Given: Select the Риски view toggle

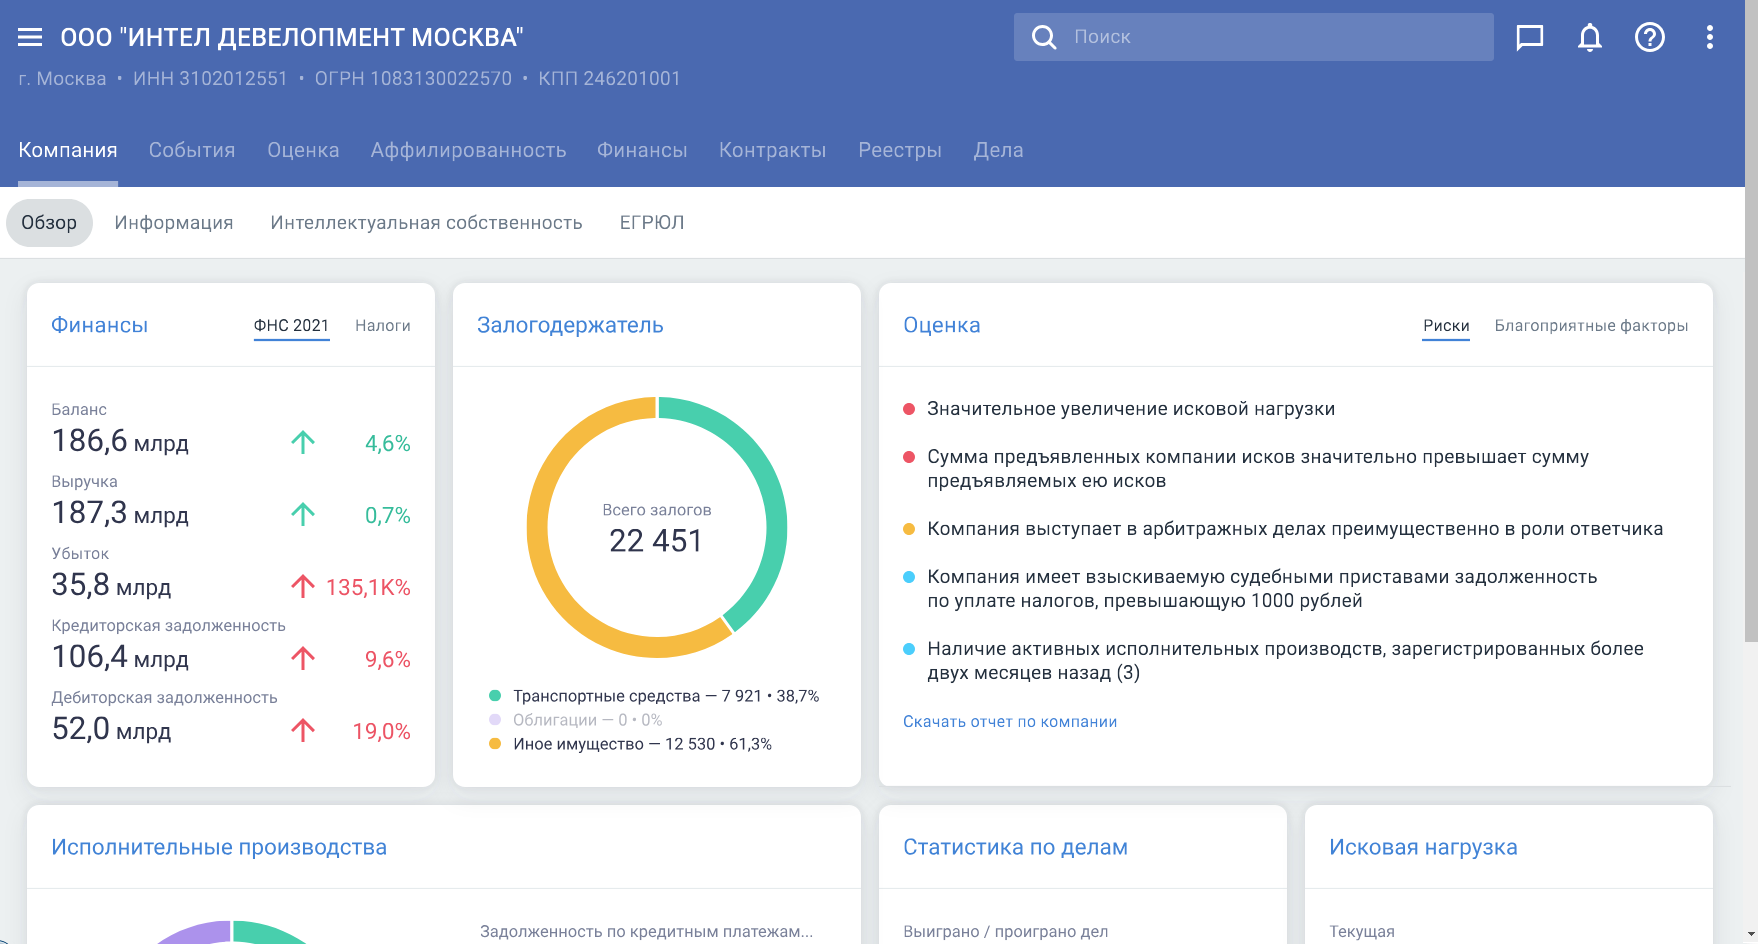Looking at the screenshot, I should coord(1446,325).
